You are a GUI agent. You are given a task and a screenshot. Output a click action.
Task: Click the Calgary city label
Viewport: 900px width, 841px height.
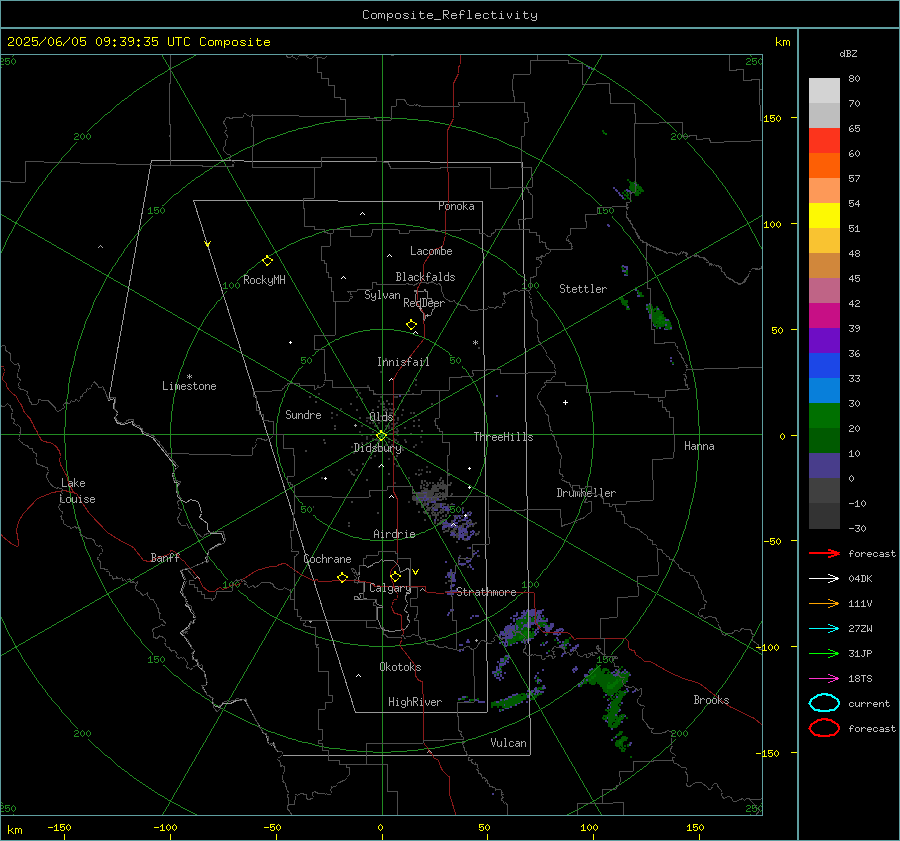(x=390, y=588)
